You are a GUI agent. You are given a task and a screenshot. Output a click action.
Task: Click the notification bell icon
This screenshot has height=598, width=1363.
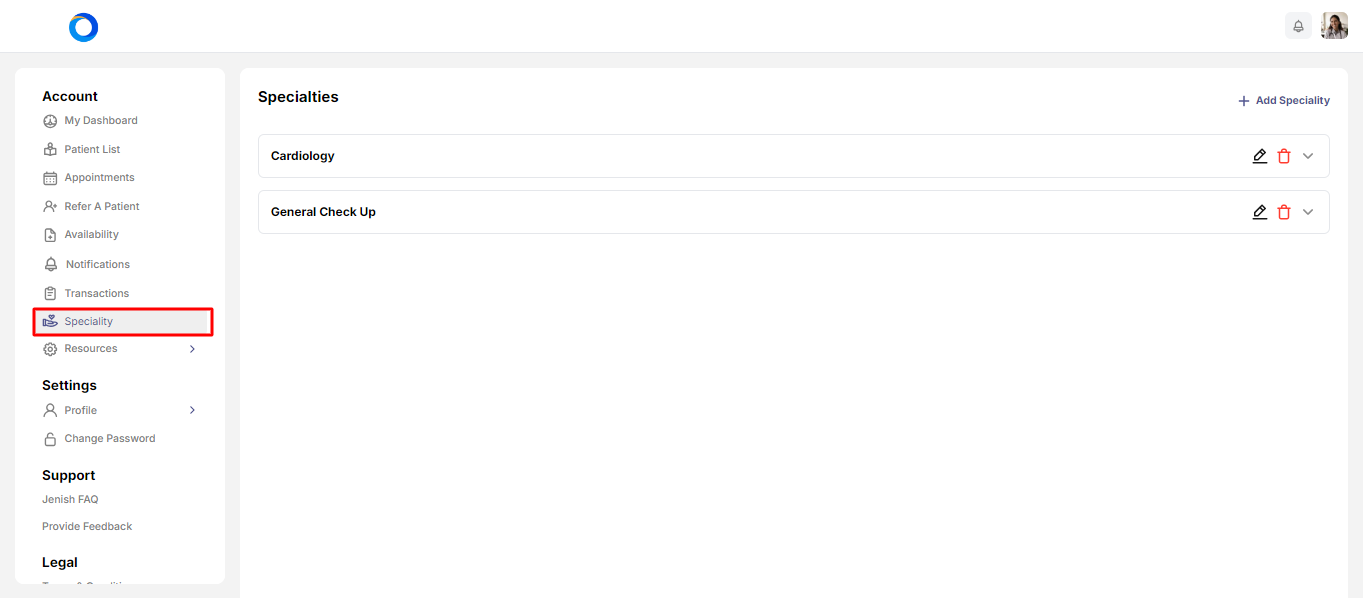[x=1298, y=26]
